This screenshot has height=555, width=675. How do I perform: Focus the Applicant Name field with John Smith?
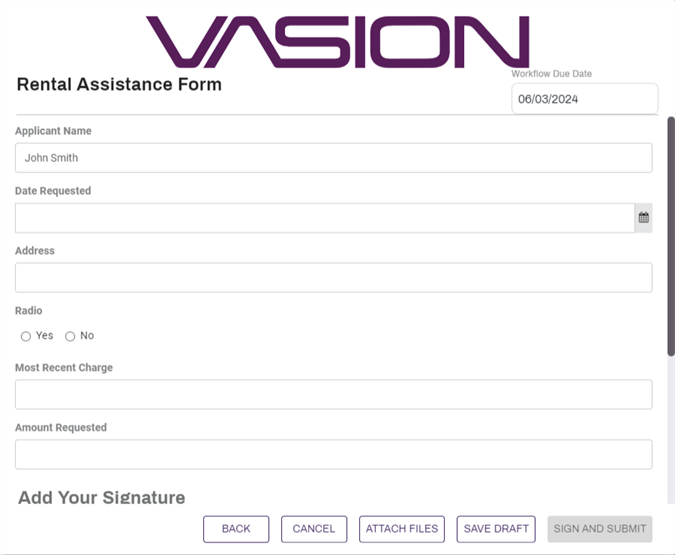point(334,158)
